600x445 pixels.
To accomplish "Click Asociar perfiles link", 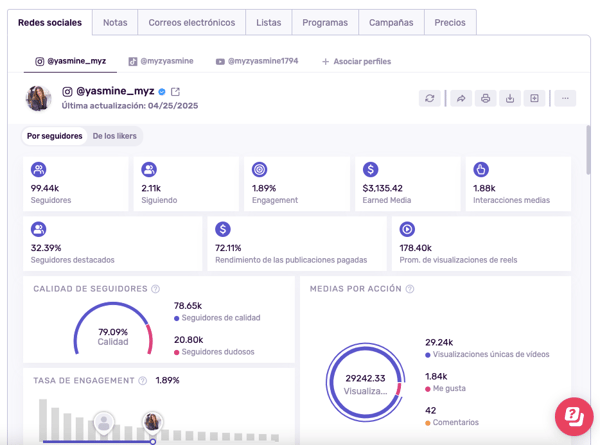I will point(356,62).
